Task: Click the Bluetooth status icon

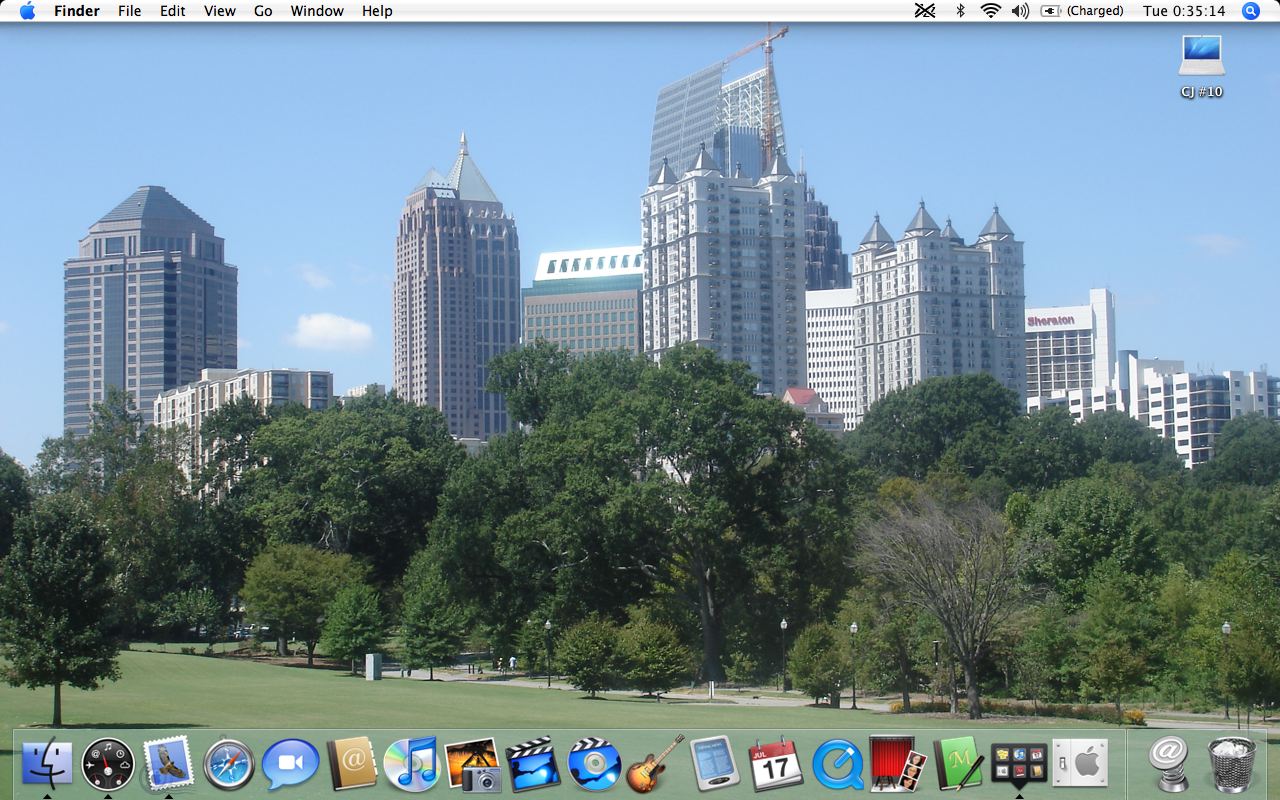Action: tap(960, 11)
